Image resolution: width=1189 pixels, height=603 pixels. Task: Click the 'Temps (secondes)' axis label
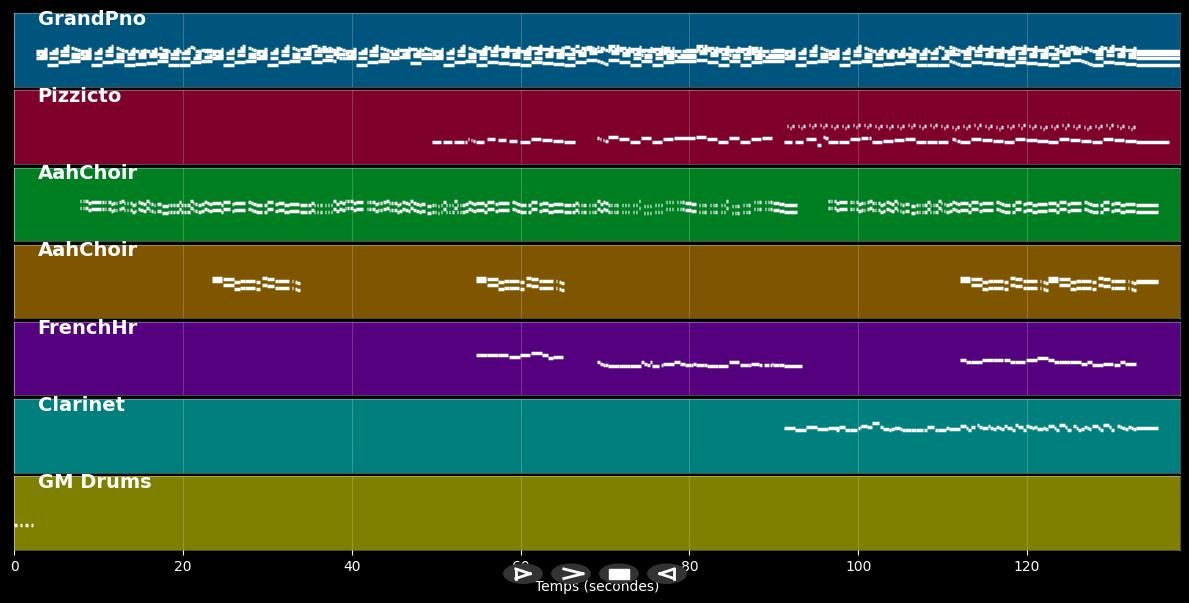coord(596,587)
